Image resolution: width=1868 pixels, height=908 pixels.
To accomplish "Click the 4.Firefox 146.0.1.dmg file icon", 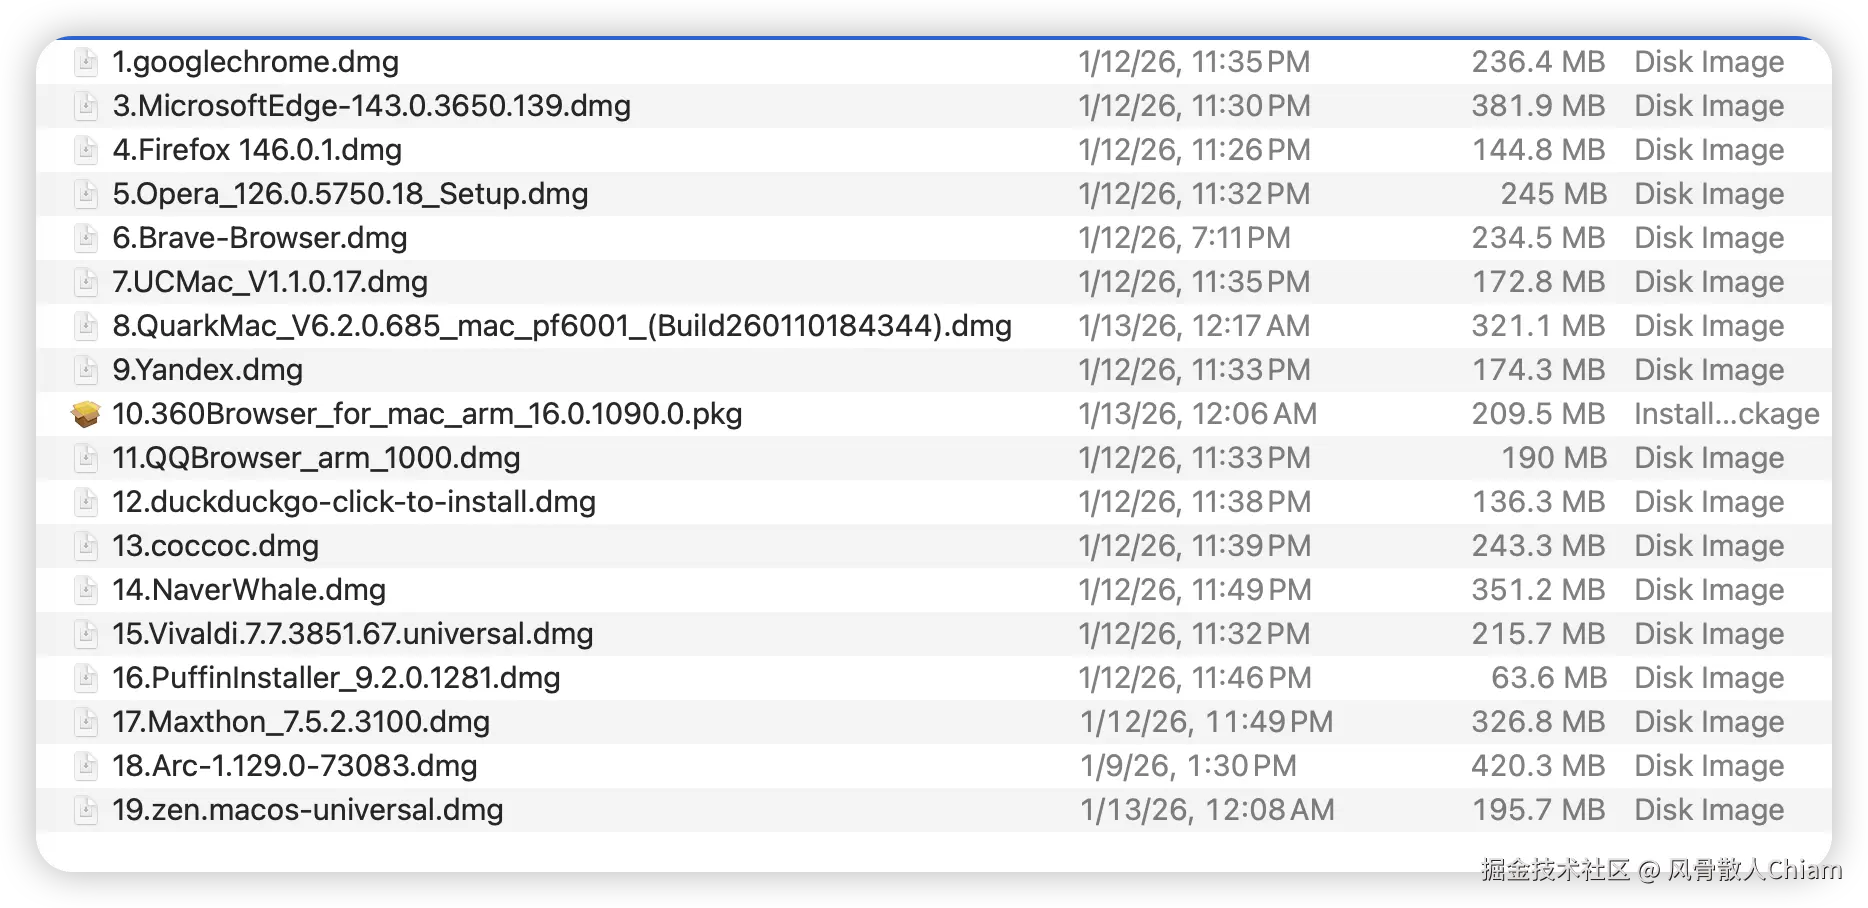I will [87, 150].
